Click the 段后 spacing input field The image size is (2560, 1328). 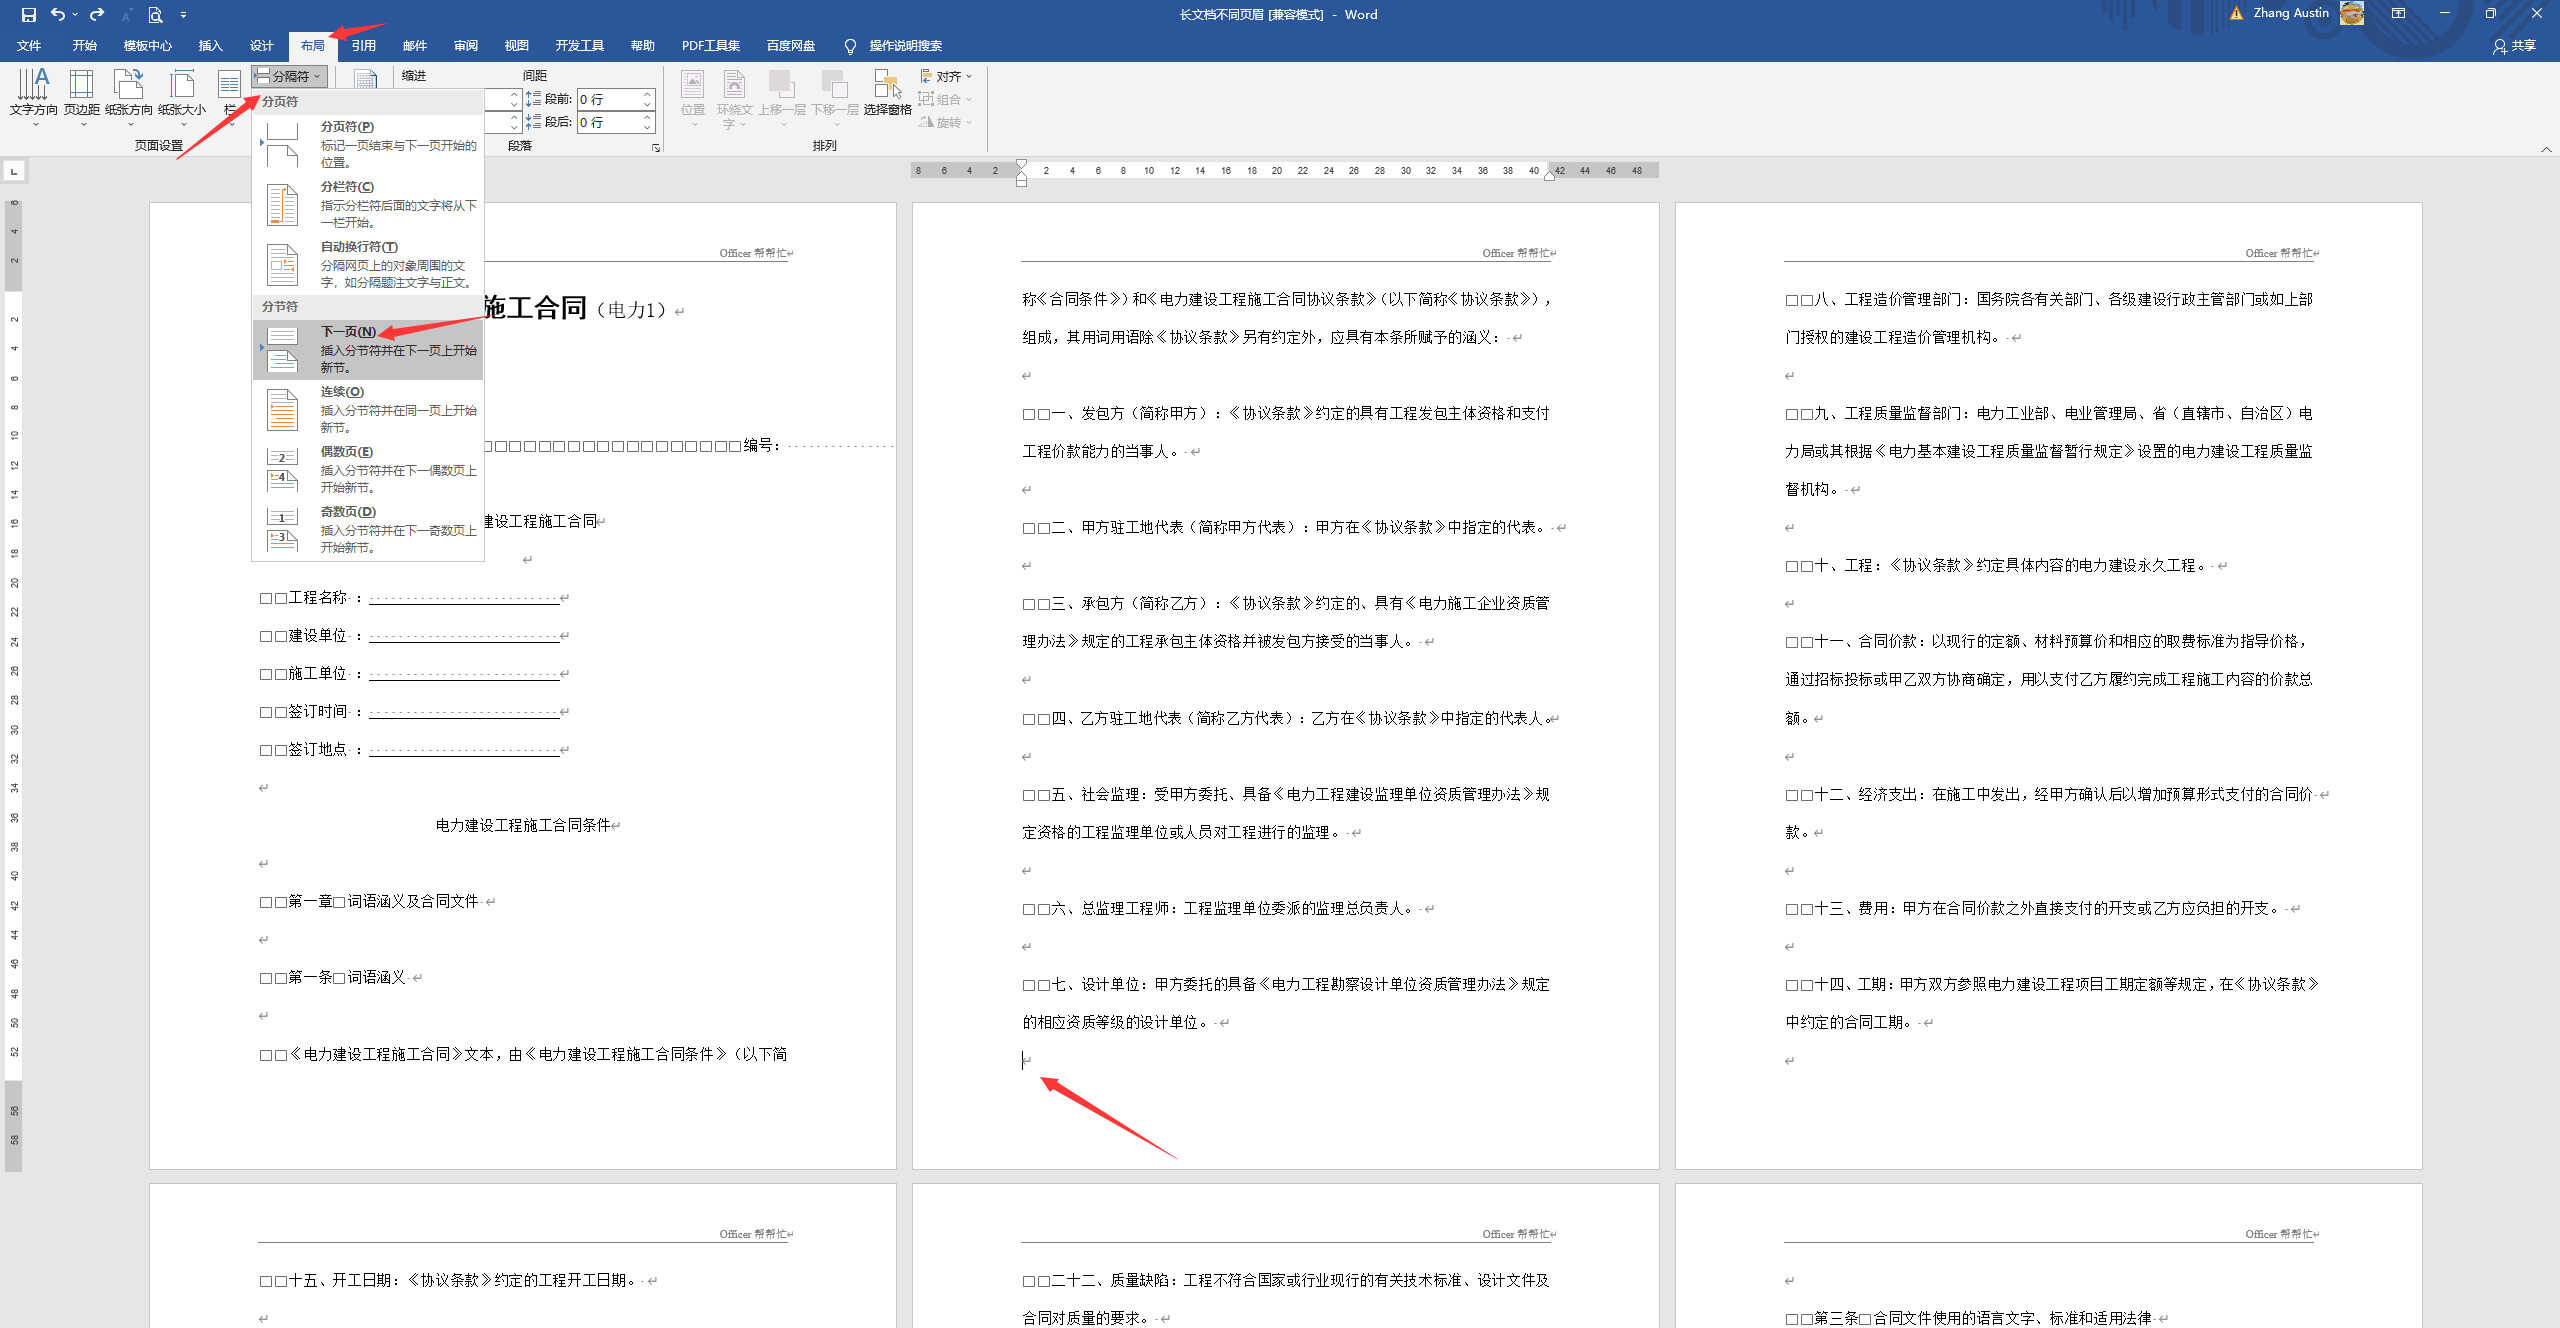[608, 122]
